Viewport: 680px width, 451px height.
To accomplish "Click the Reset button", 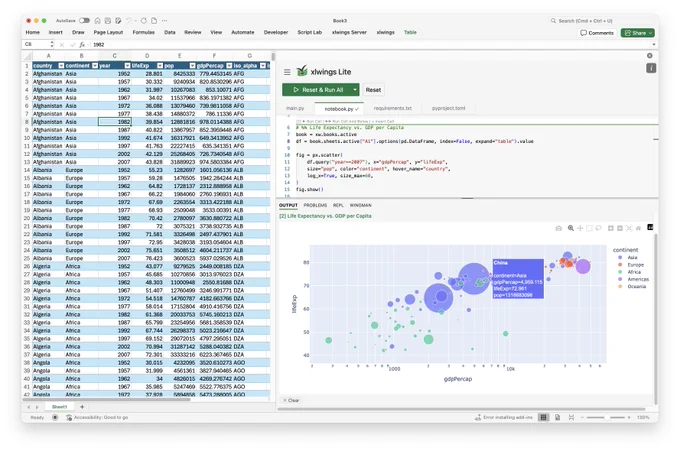I will (373, 90).
